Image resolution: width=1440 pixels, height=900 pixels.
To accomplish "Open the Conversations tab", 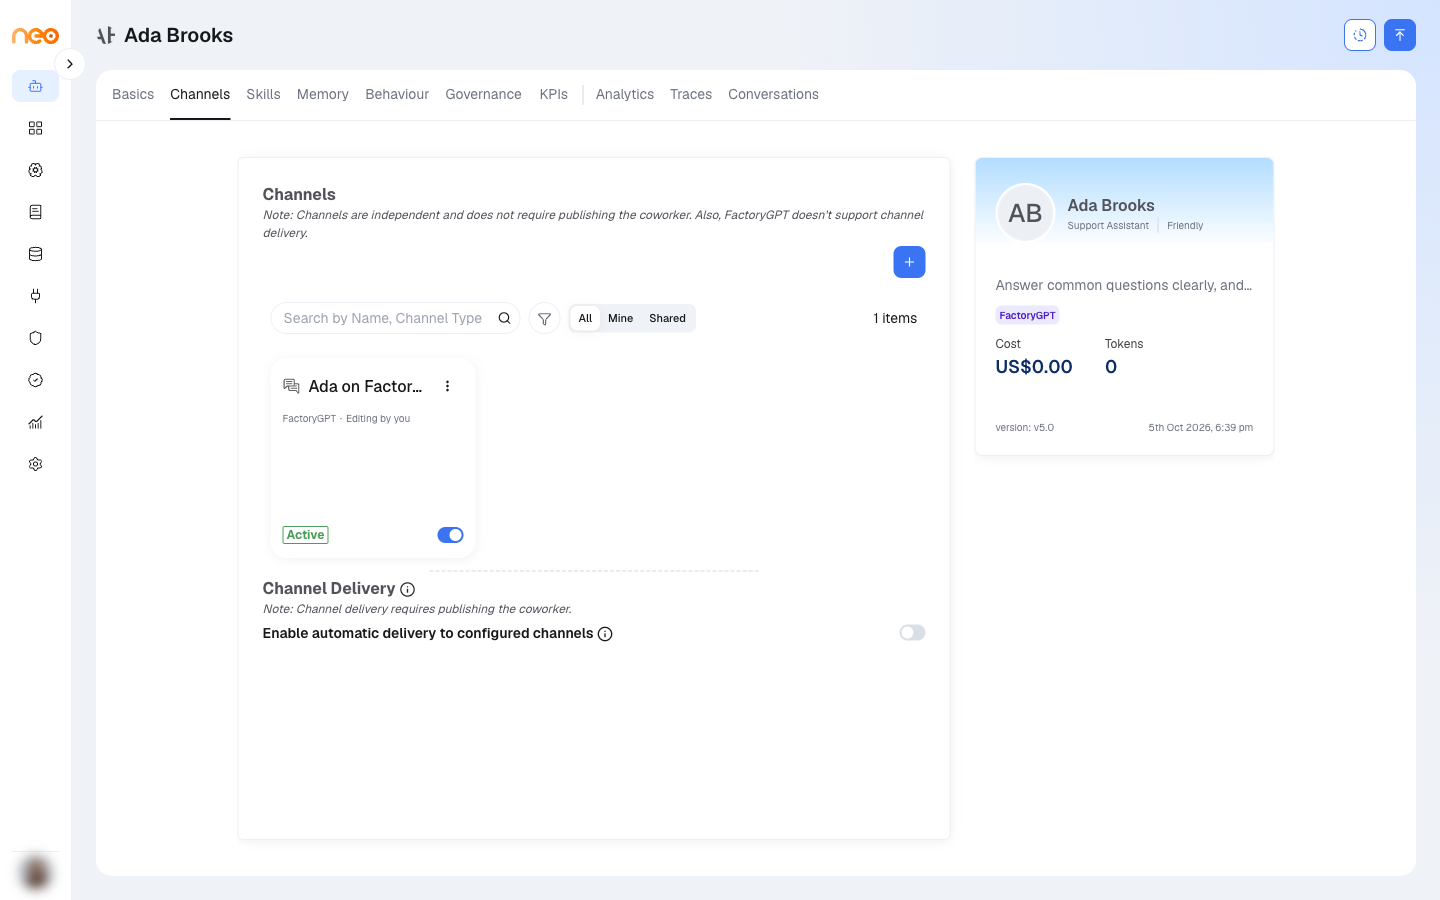I will click(x=773, y=94).
